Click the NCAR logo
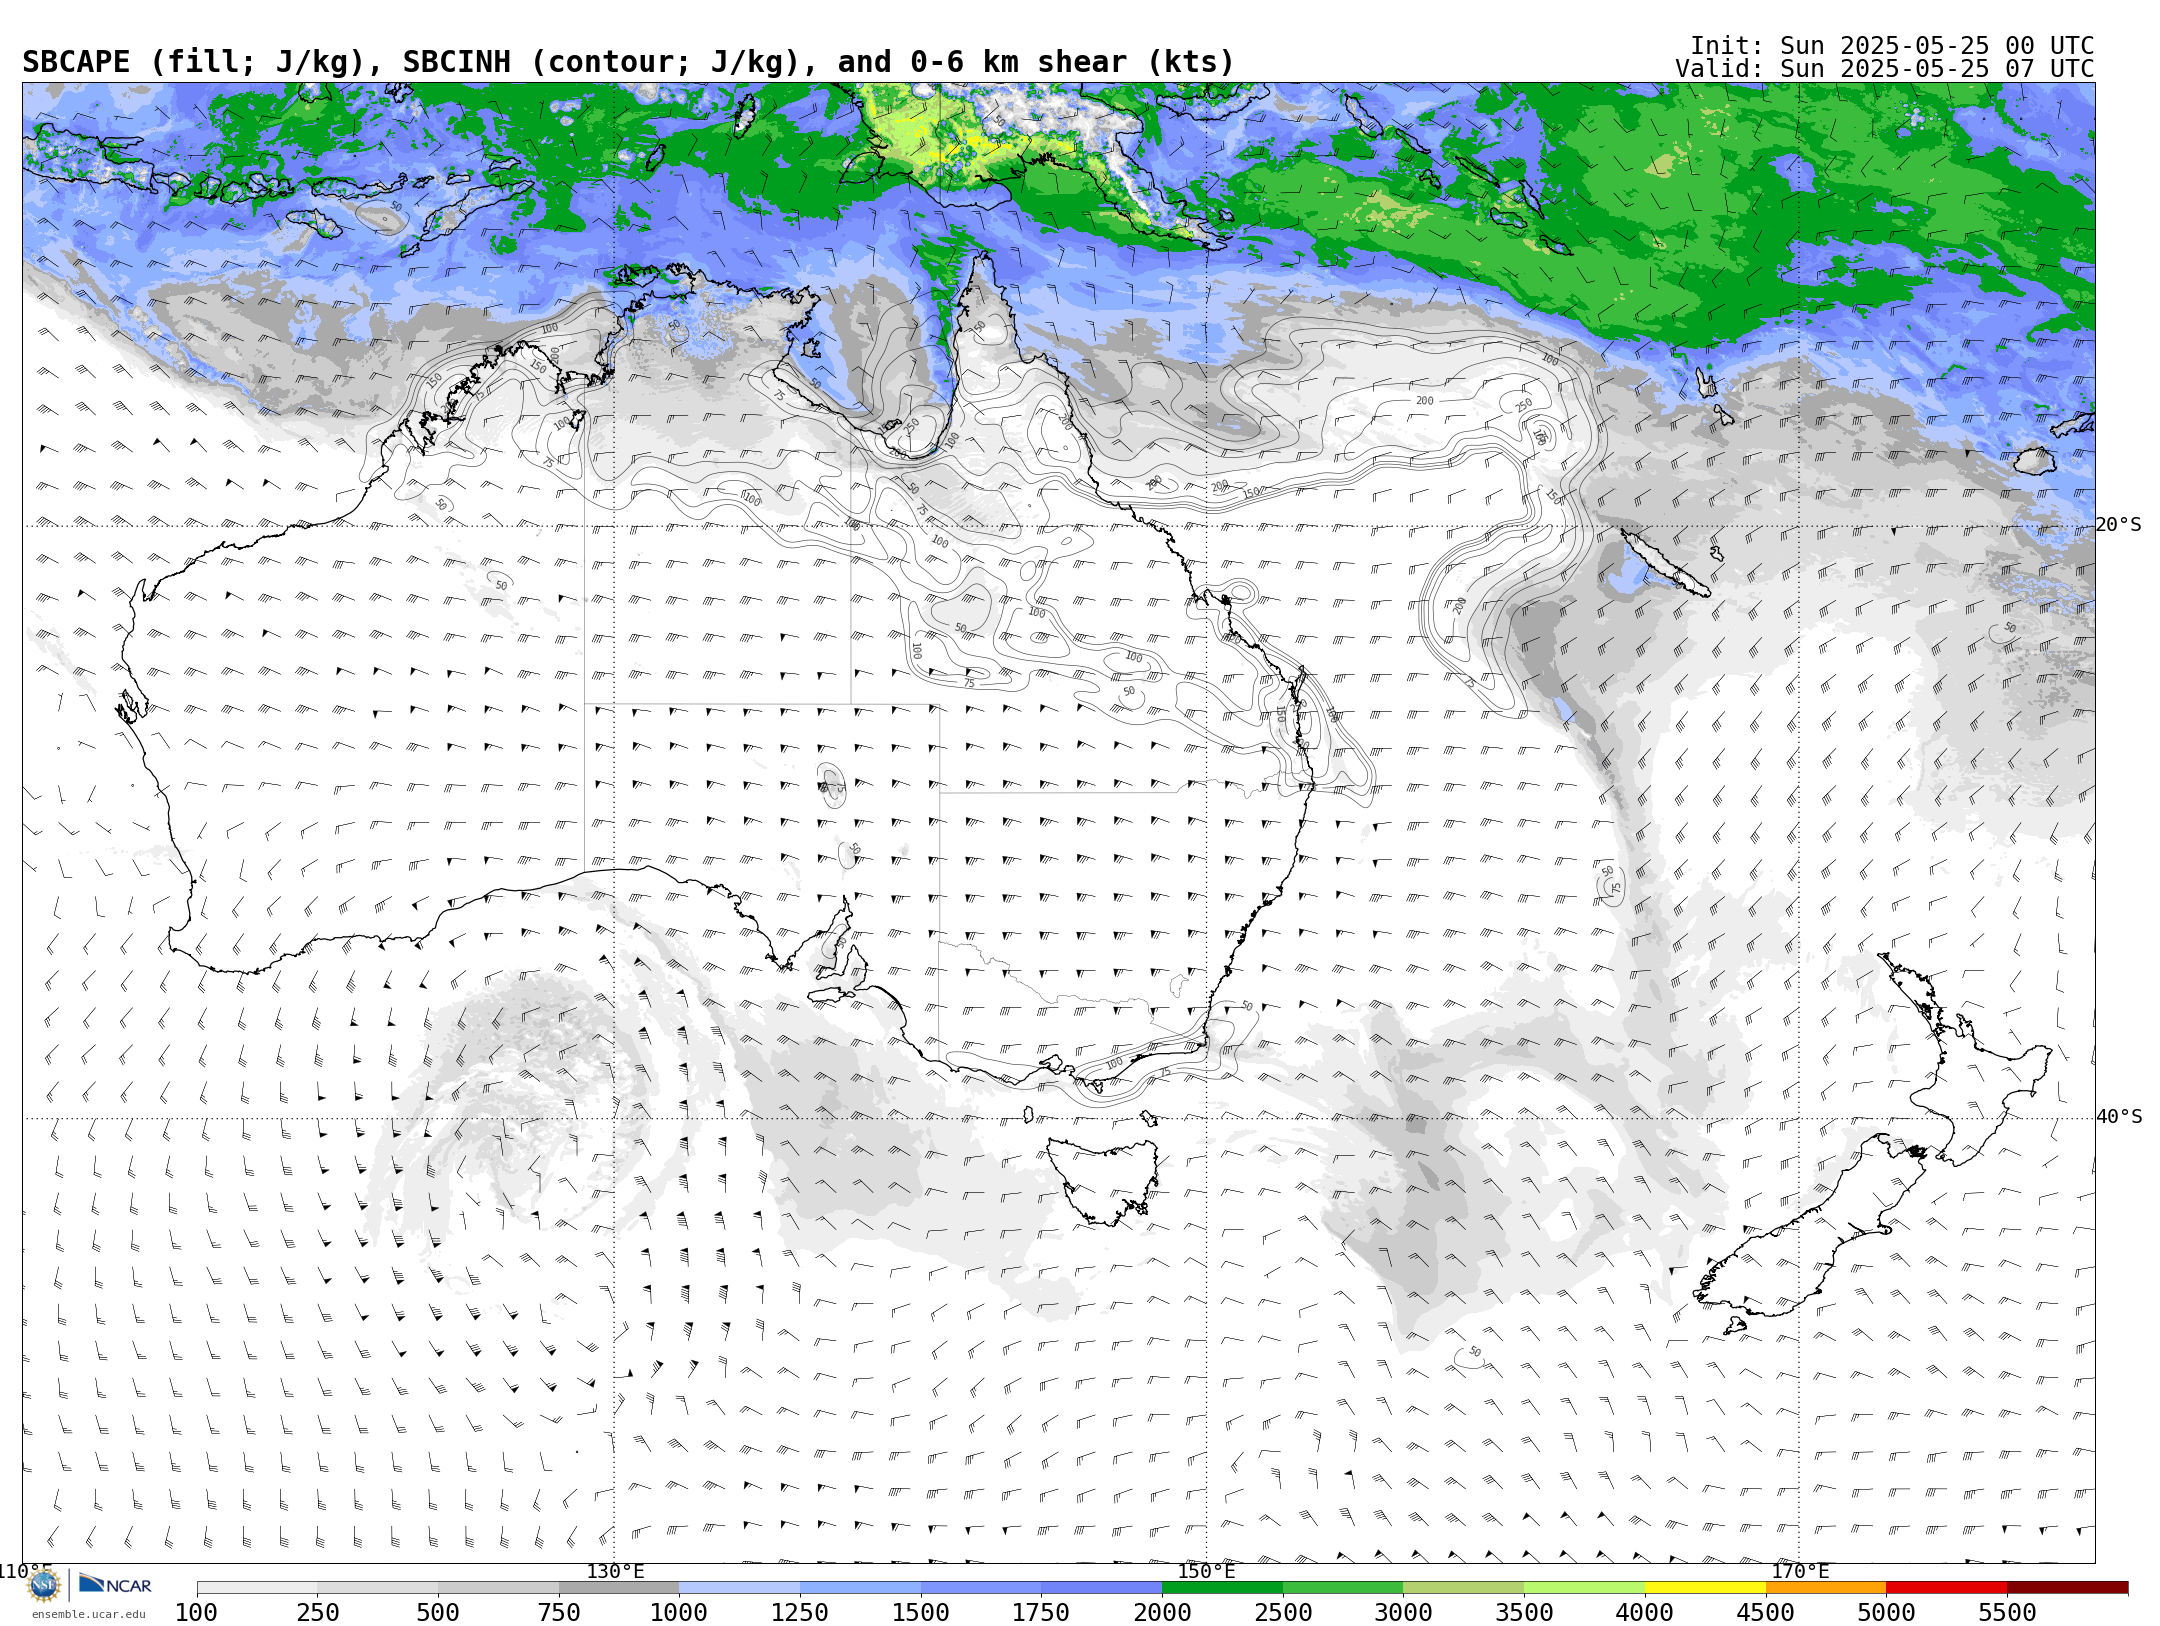The width and height of the screenshot is (2160, 1626). [x=115, y=1584]
